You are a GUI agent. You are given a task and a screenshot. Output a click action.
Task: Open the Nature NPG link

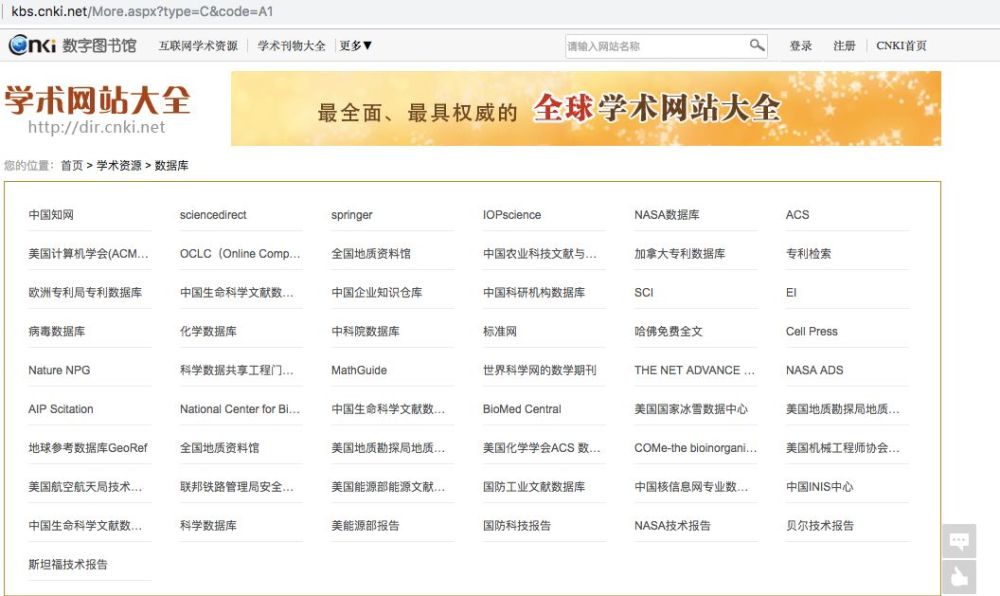pyautogui.click(x=59, y=370)
